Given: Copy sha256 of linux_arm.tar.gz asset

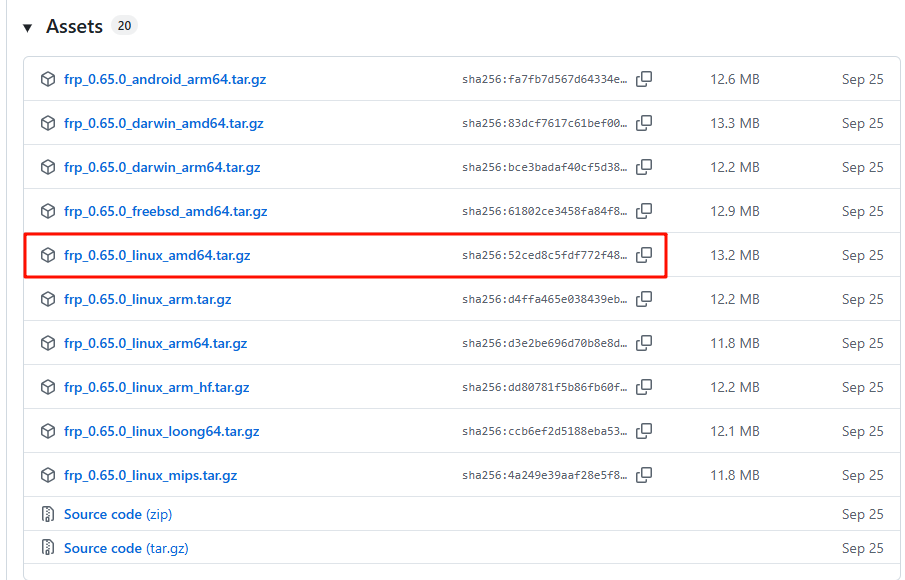Looking at the screenshot, I should (x=644, y=299).
